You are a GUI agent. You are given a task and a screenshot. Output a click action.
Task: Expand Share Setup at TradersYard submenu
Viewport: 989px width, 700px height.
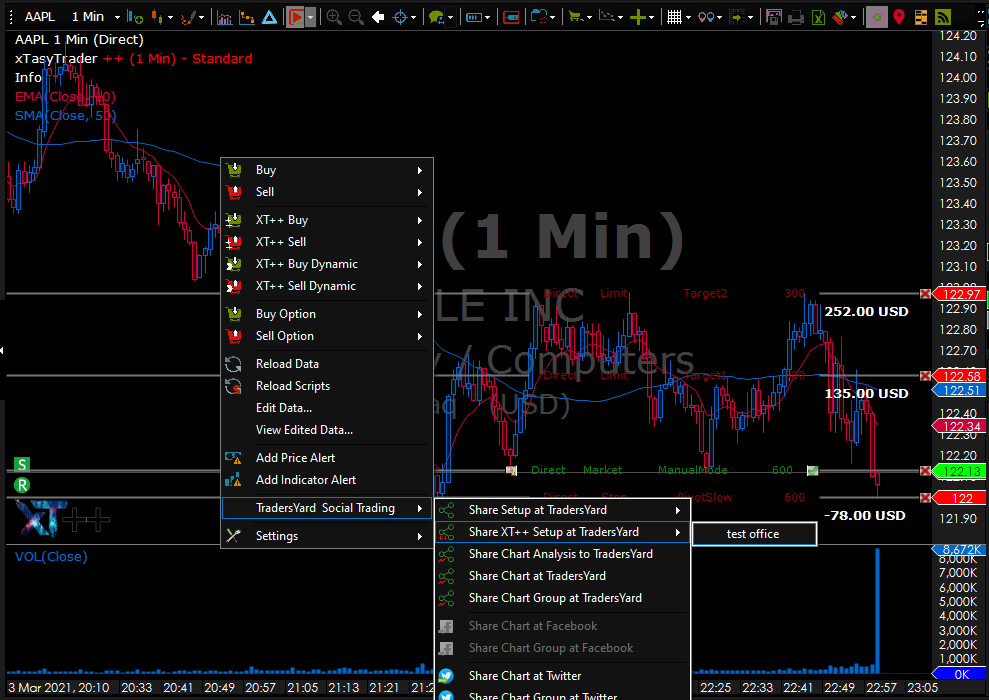(x=563, y=510)
